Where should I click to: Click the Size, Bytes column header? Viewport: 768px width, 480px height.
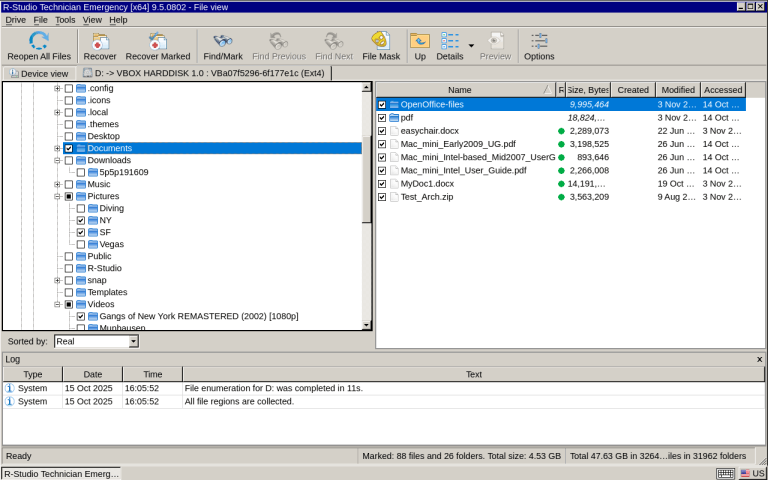click(588, 90)
